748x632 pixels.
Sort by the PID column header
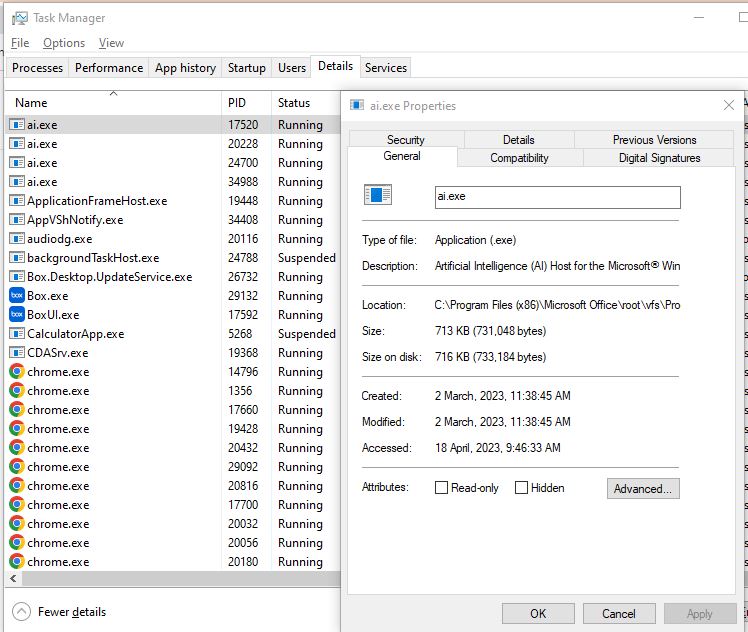[x=246, y=103]
